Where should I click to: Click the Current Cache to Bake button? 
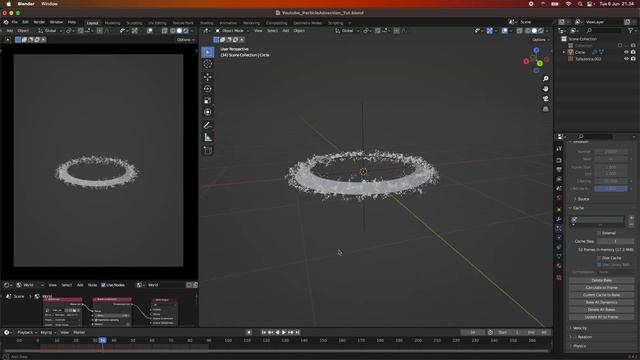point(602,295)
